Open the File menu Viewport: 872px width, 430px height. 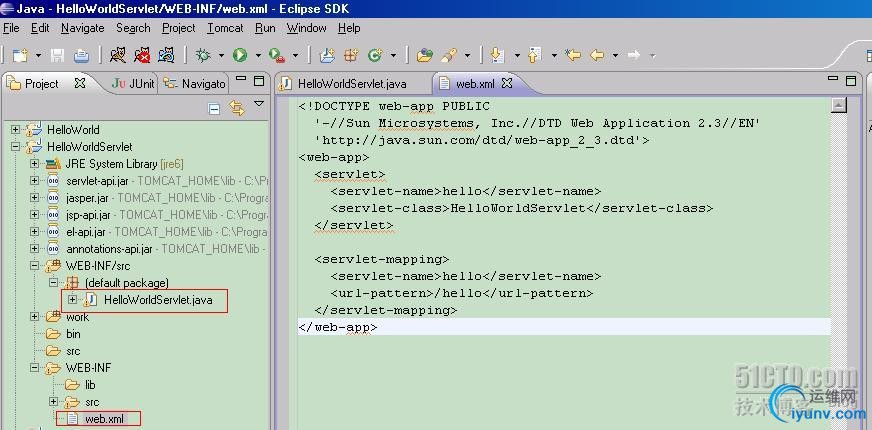click(x=11, y=28)
